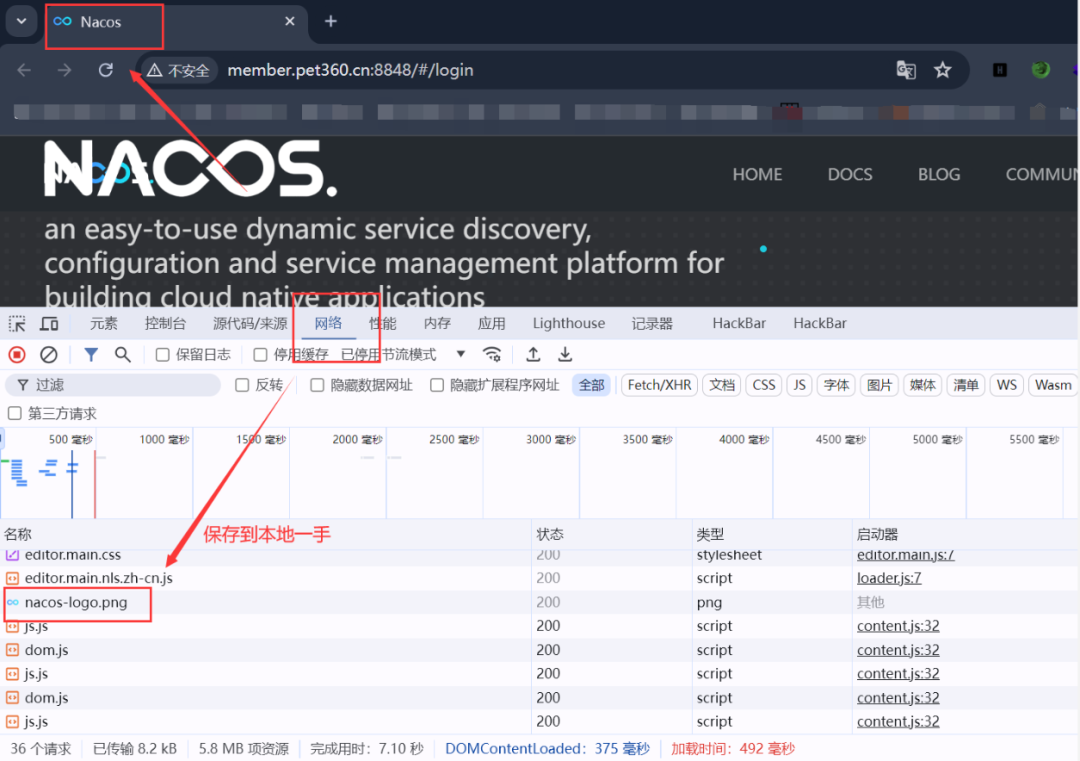
Task: Open network conditions wifi icon
Action: pyautogui.click(x=492, y=355)
